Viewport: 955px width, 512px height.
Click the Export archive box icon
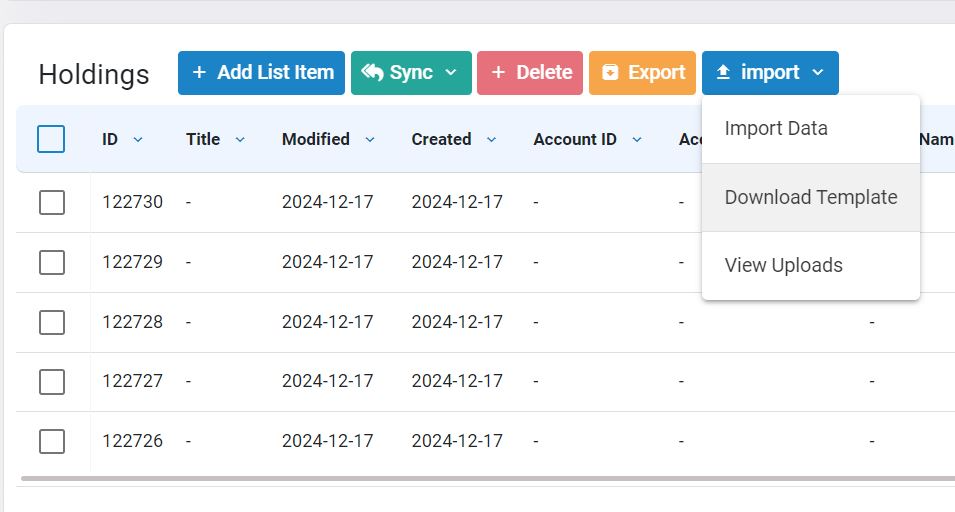click(610, 72)
